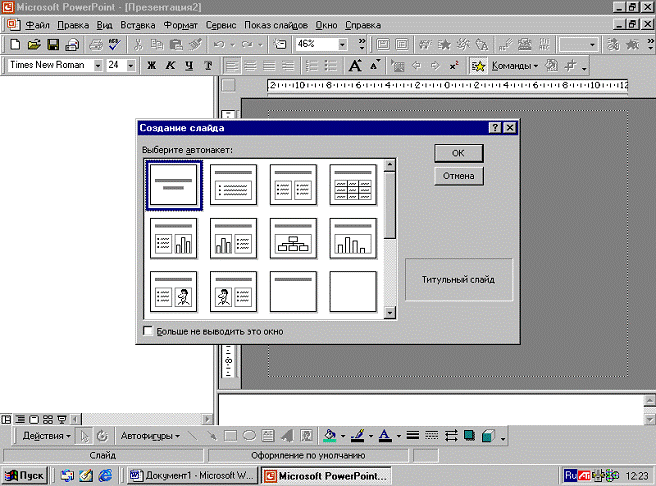Click the Save diskette icon
This screenshot has width=656, height=486.
point(53,45)
